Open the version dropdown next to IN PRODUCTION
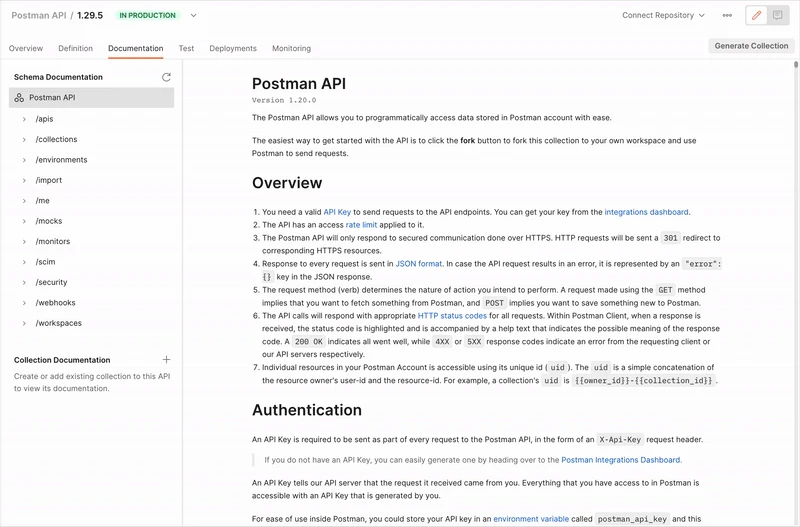The width and height of the screenshot is (800, 527). tap(193, 15)
